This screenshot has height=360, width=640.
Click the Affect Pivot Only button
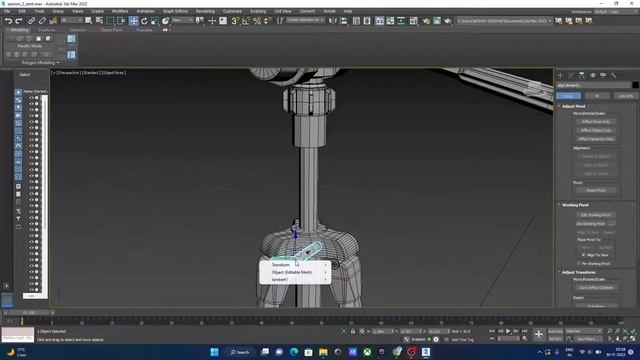pos(596,122)
